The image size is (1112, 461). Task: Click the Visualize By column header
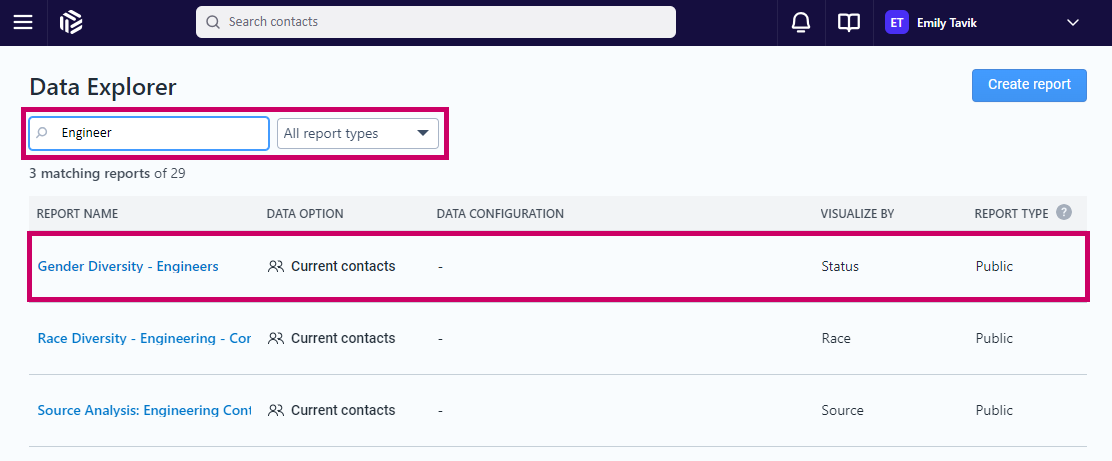point(857,213)
